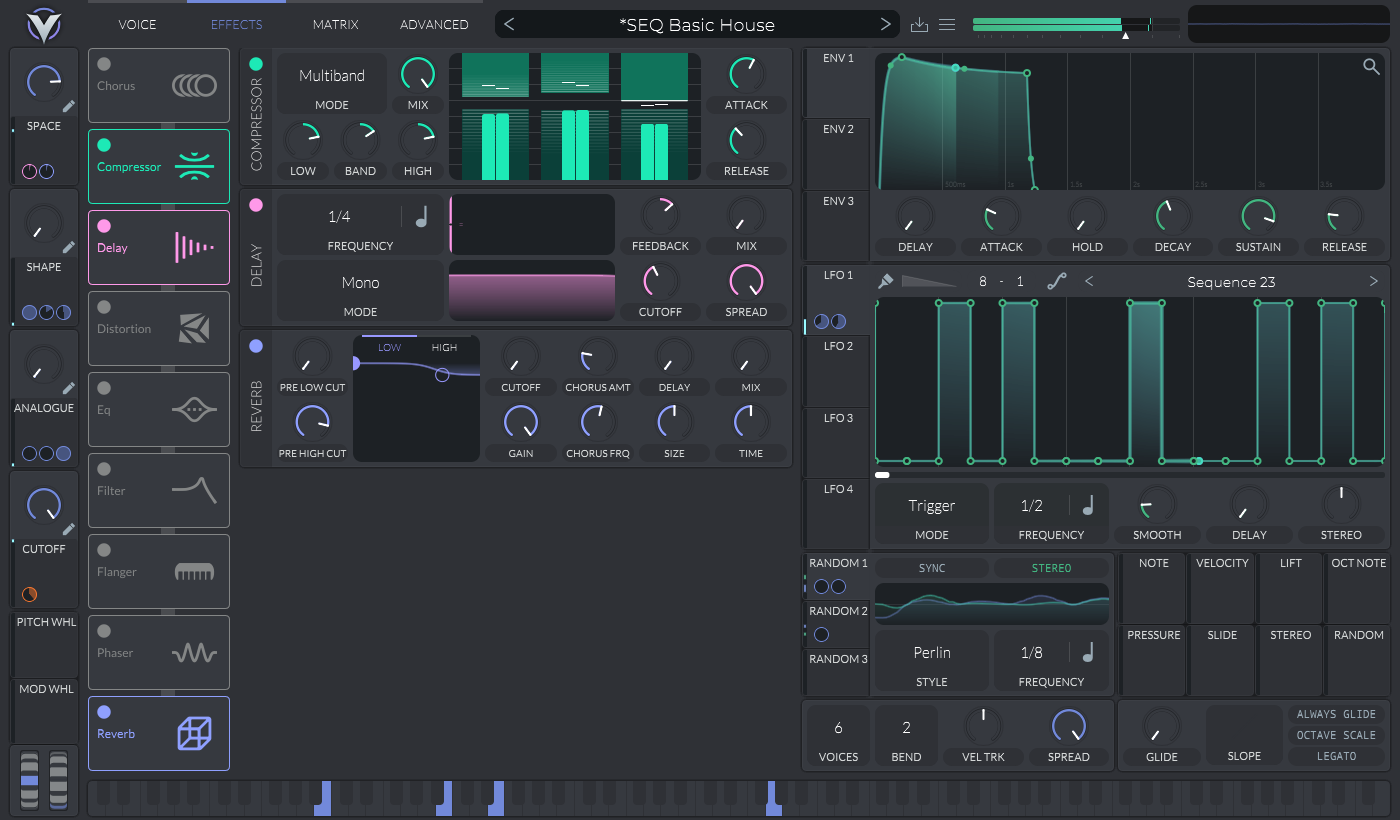The image size is (1400, 820).
Task: Click the VELOCITY modulation source
Action: tap(1222, 588)
